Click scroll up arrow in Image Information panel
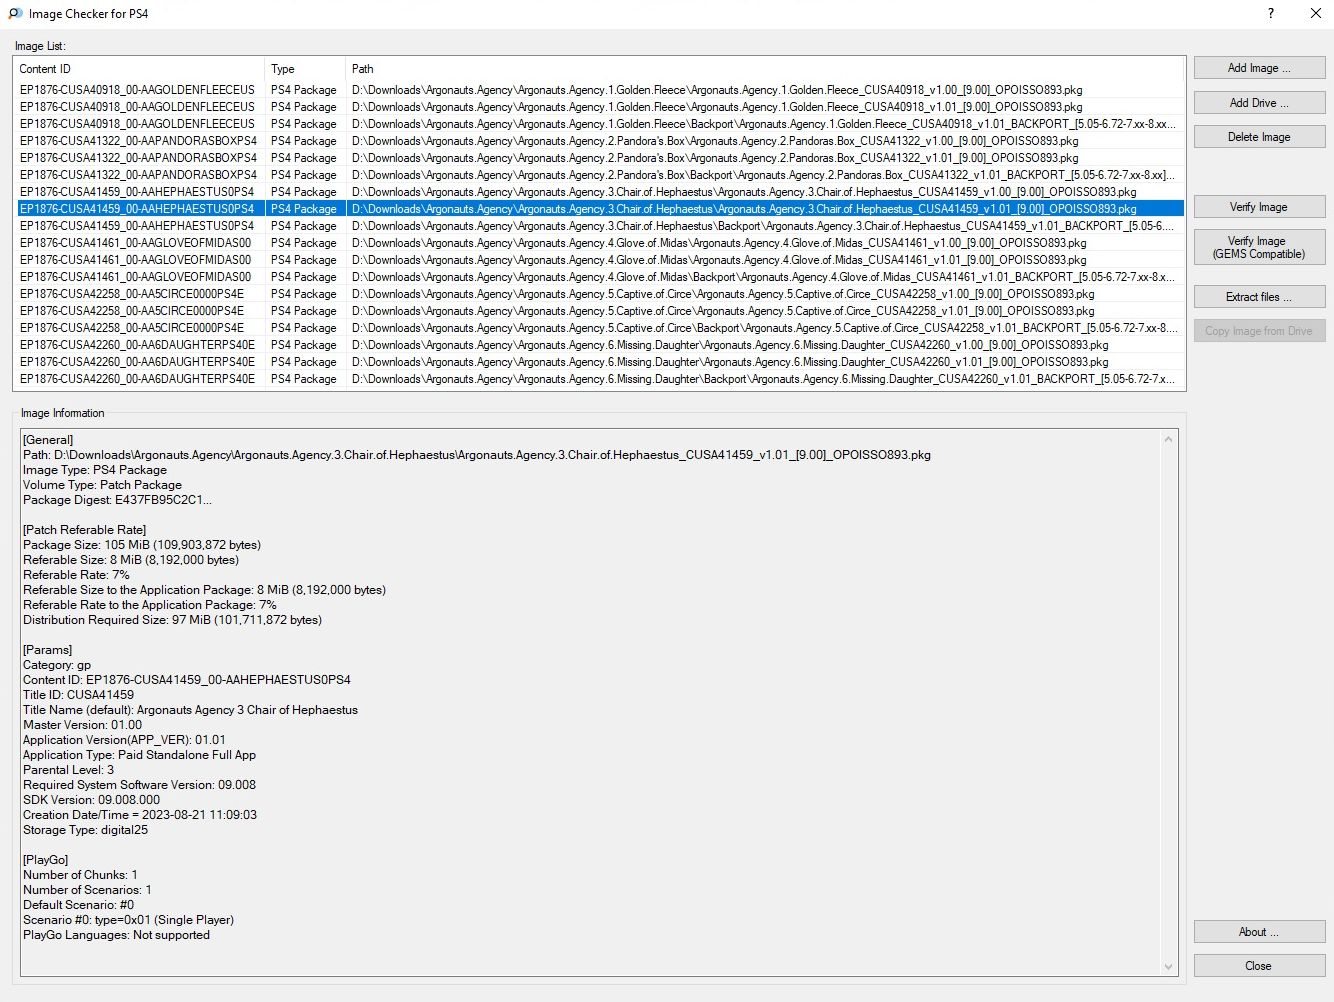This screenshot has width=1334, height=1002. coord(1168,439)
